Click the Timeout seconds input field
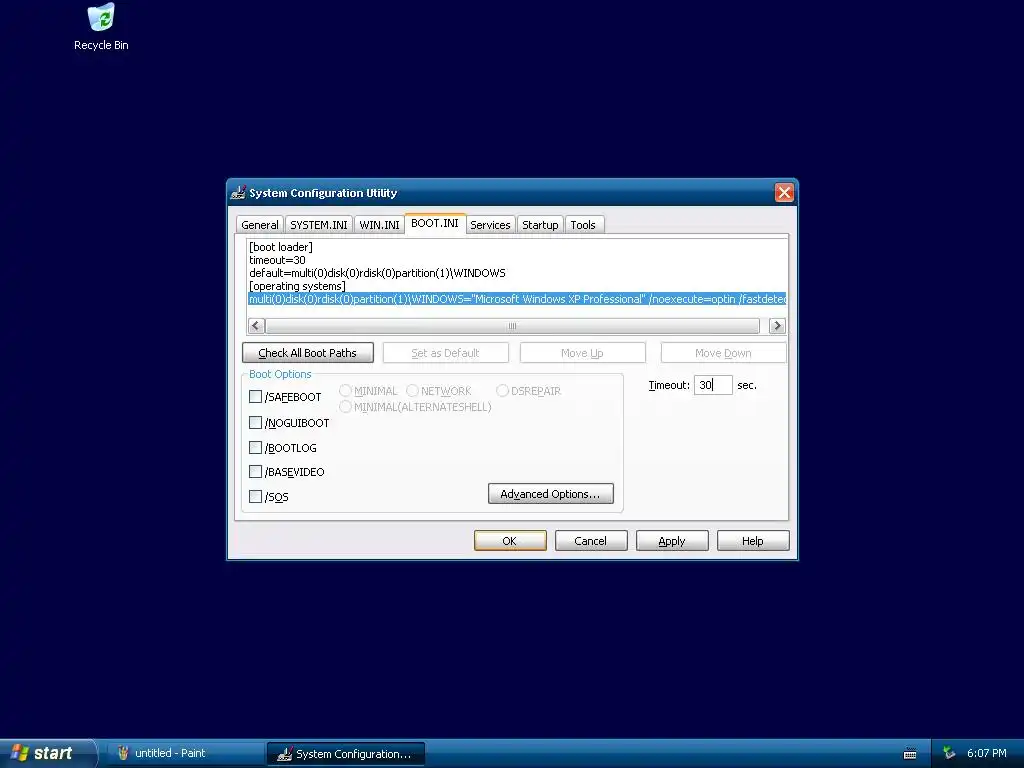The height and width of the screenshot is (768, 1024). (713, 385)
